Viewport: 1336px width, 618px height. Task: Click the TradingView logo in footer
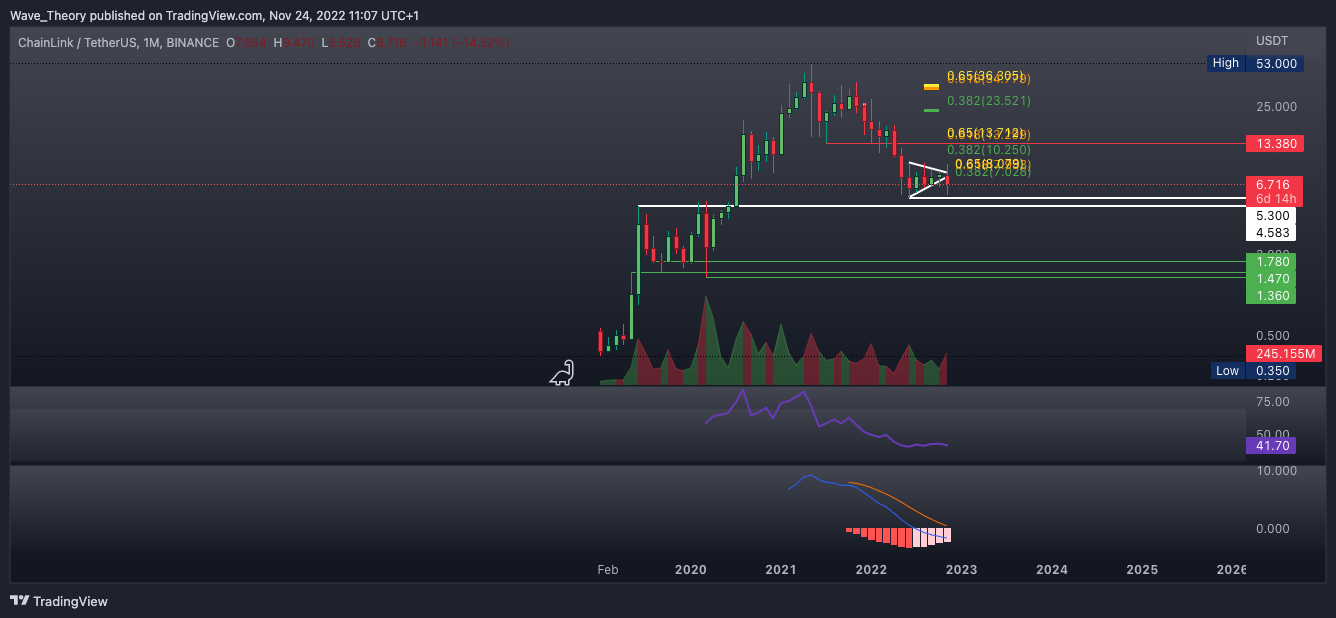[59, 601]
